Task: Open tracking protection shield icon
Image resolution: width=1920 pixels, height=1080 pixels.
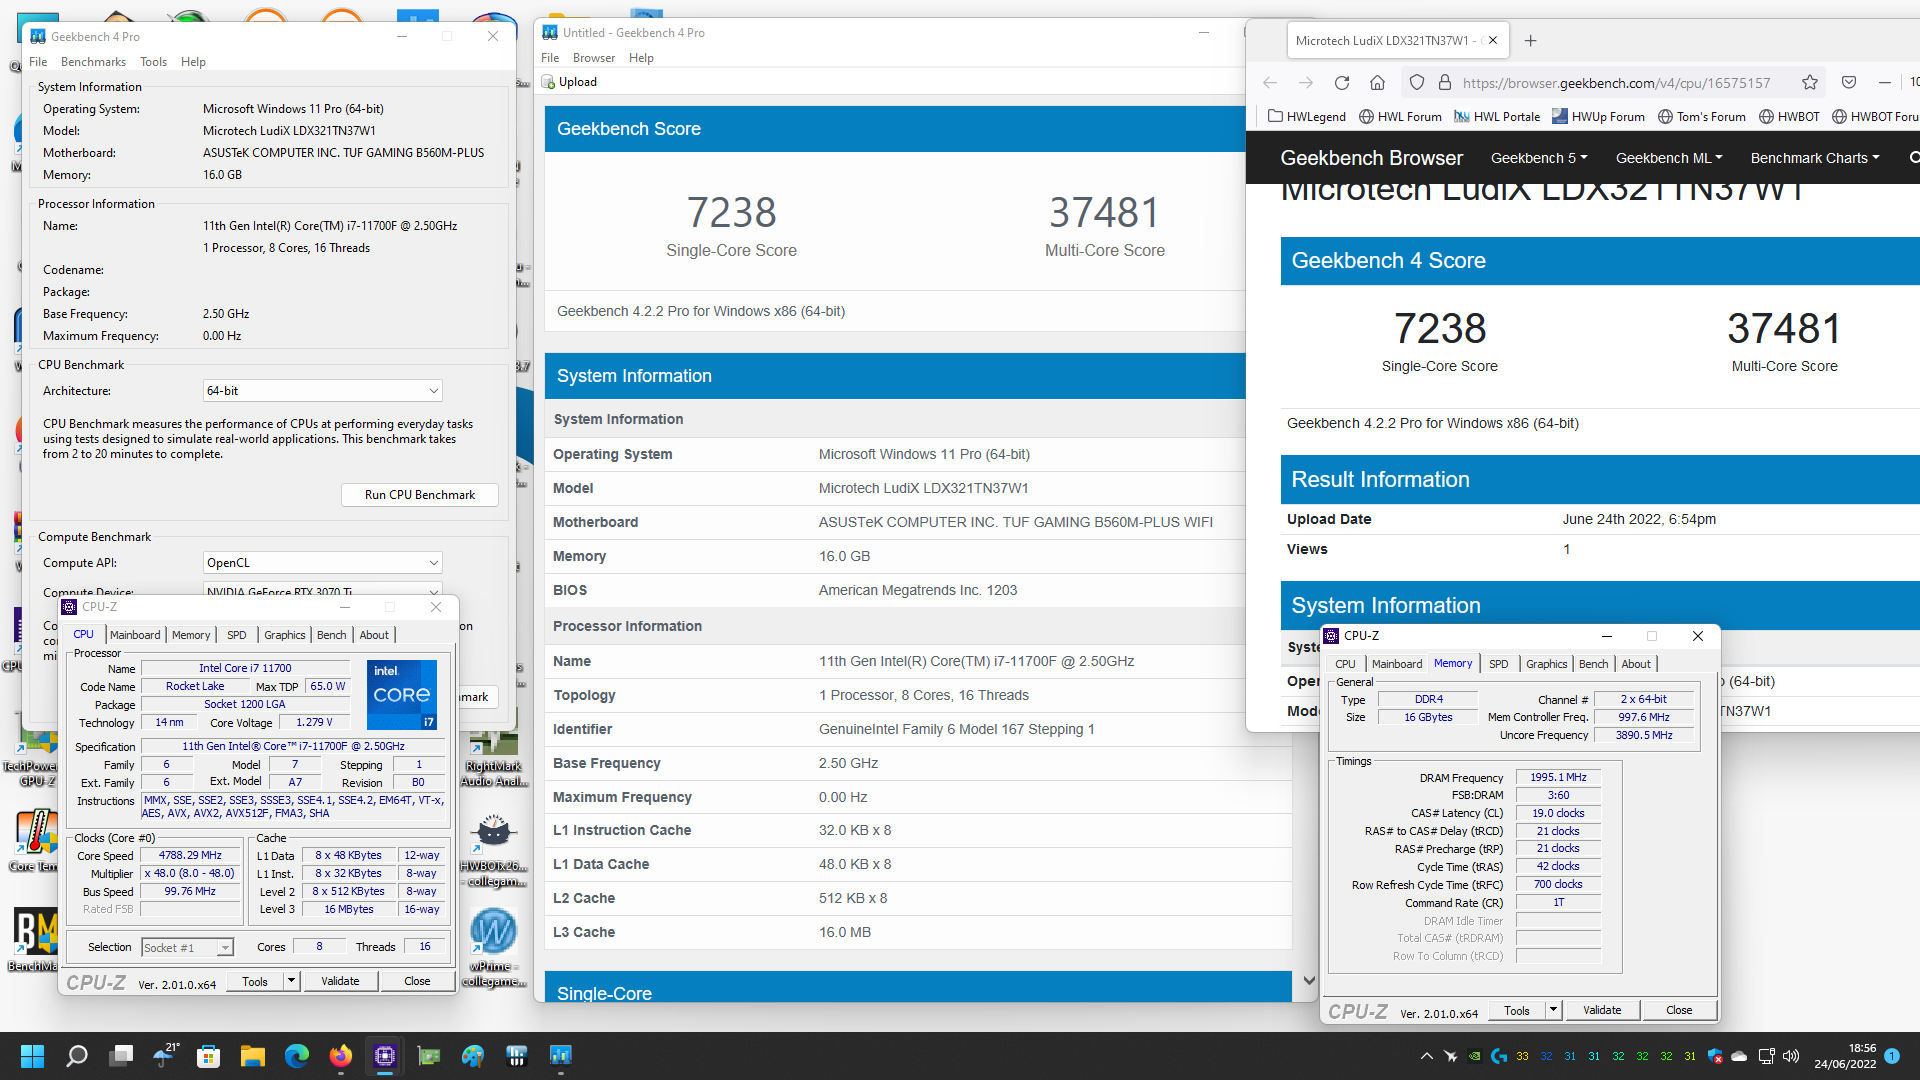Action: pos(1416,83)
